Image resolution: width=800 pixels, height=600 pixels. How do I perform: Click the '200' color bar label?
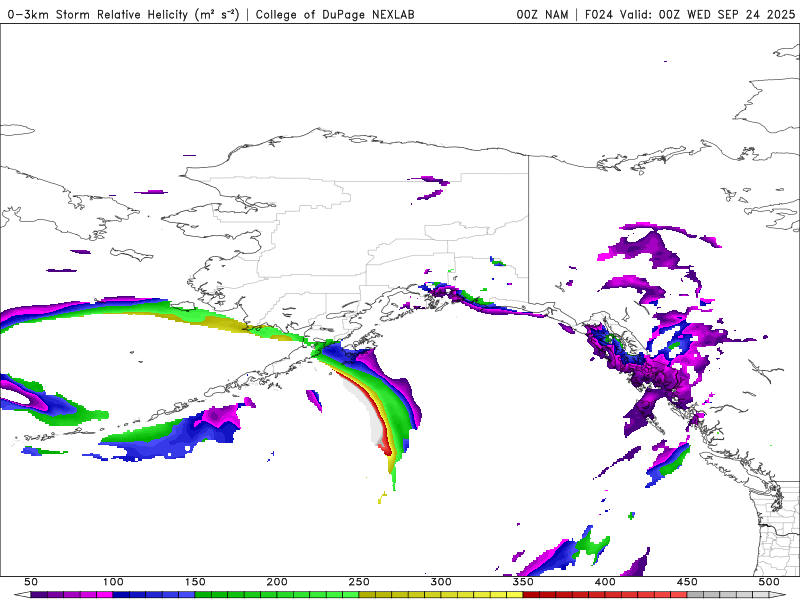click(x=277, y=582)
